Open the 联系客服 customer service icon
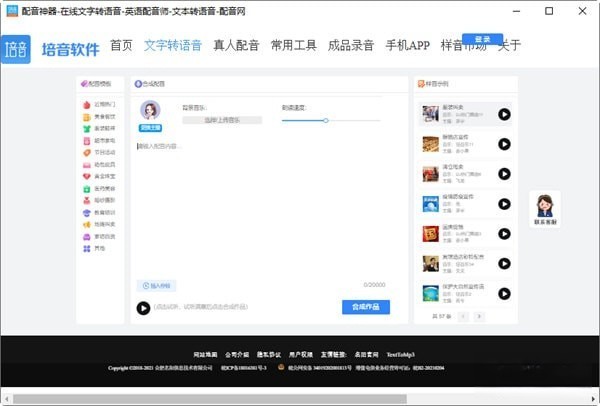 [547, 209]
